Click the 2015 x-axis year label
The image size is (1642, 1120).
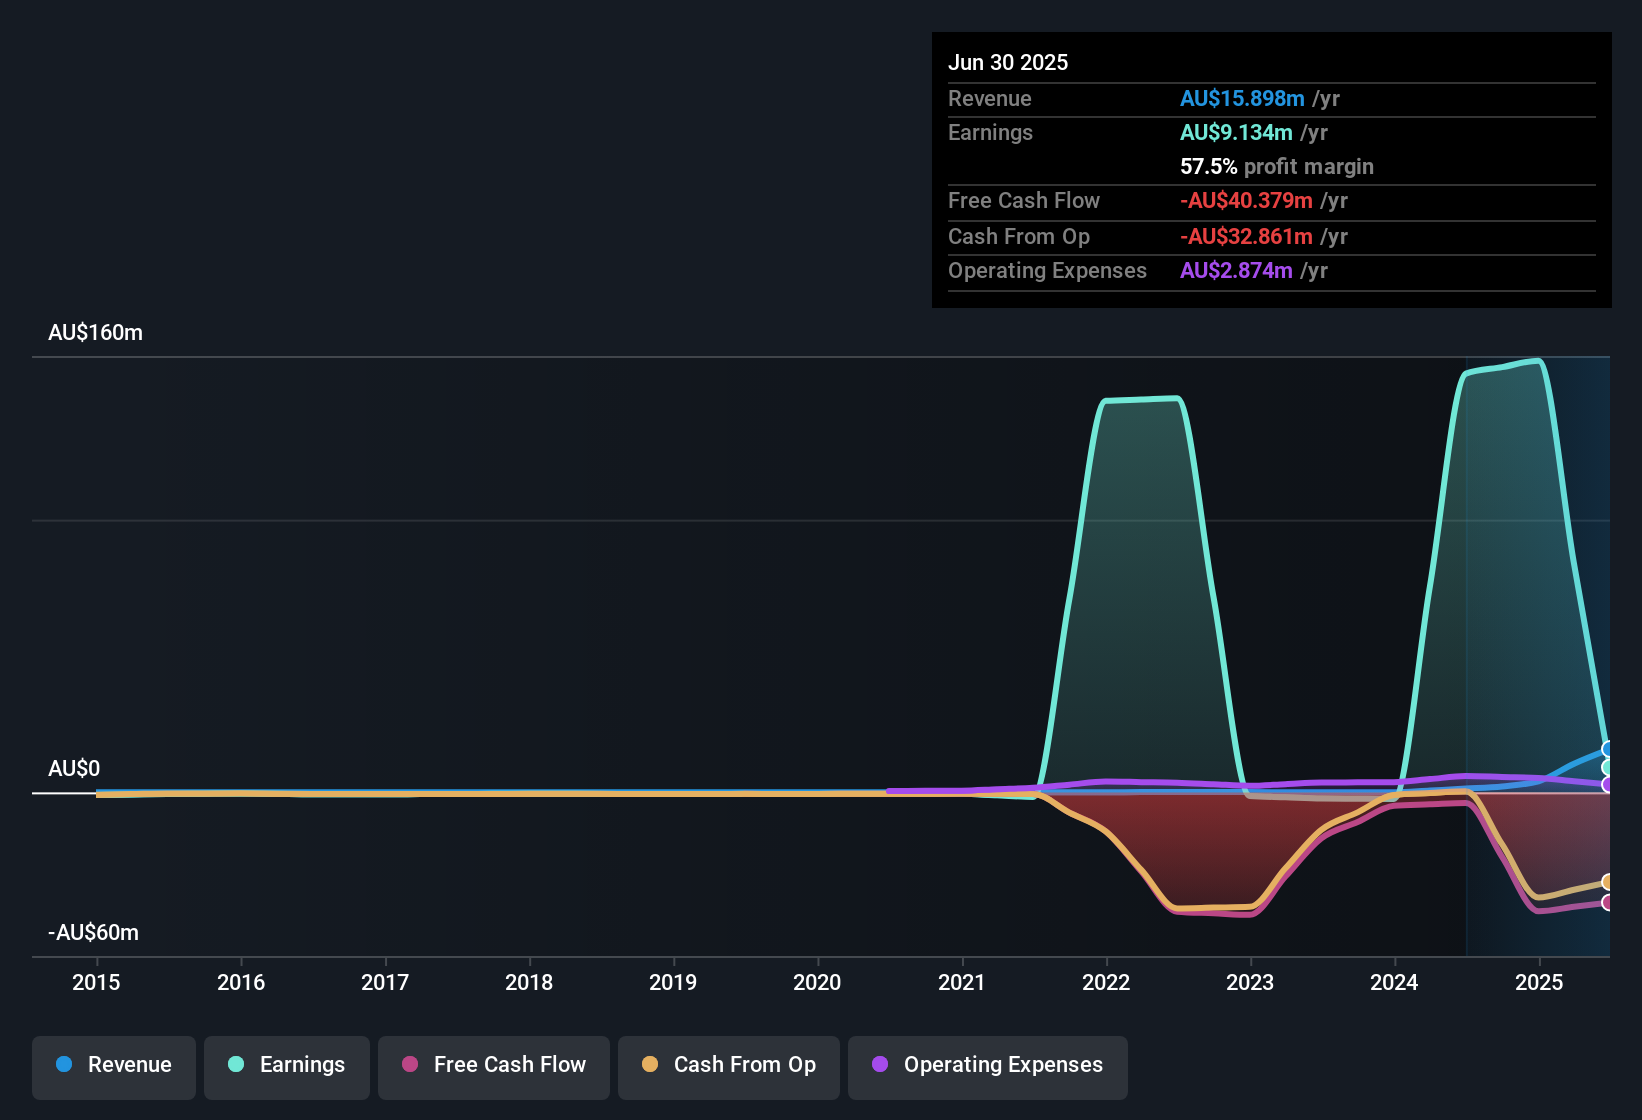(96, 983)
